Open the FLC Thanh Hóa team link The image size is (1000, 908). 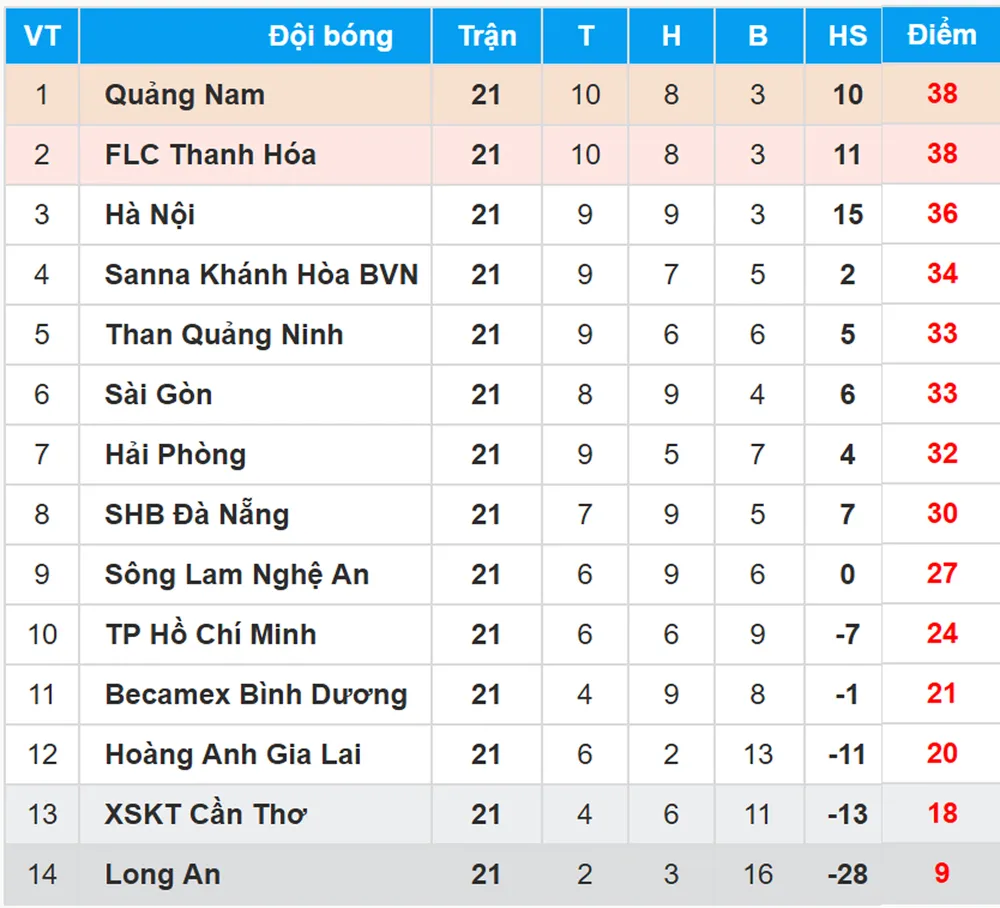tap(210, 155)
